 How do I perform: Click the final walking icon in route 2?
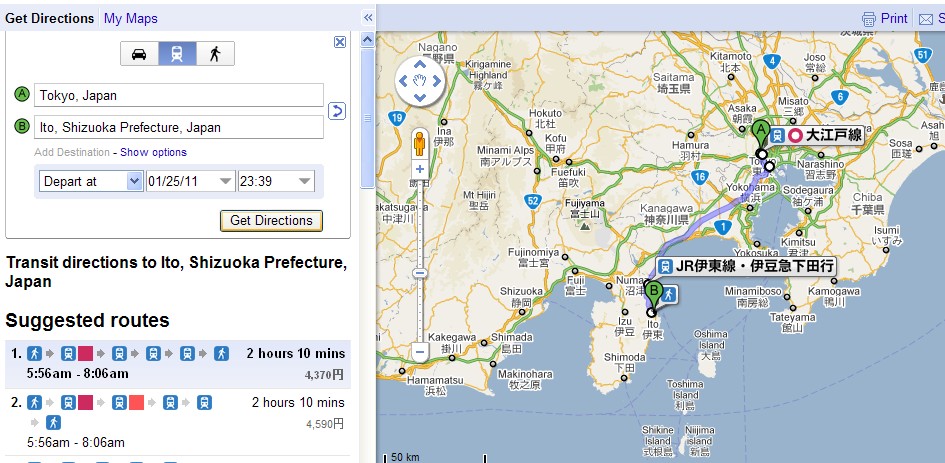(x=54, y=423)
